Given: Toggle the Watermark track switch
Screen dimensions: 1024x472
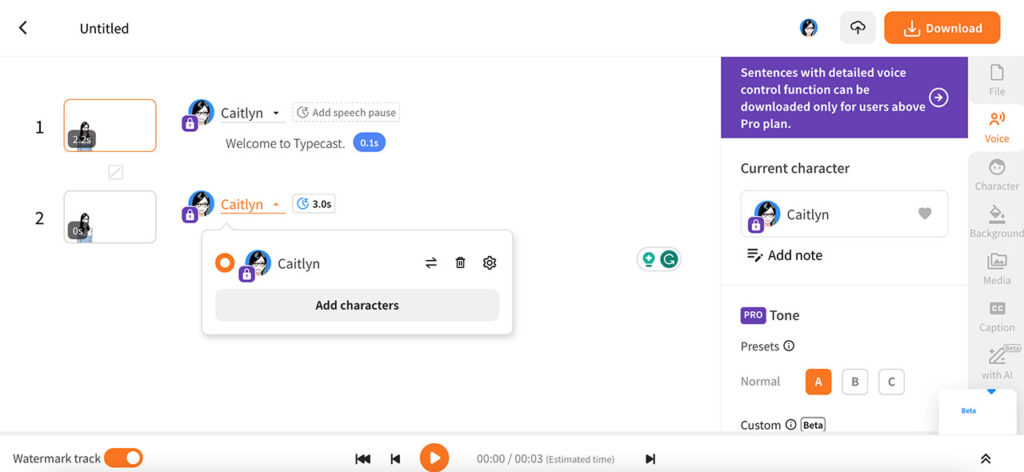Looking at the screenshot, I should [x=123, y=458].
